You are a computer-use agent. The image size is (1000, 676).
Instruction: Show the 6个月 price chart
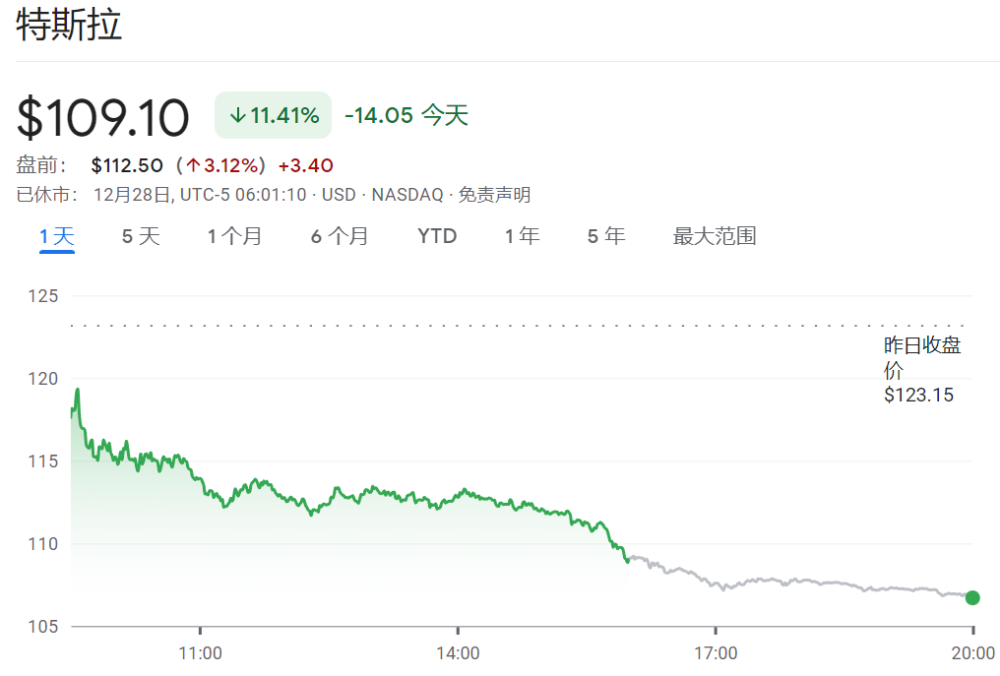339,237
